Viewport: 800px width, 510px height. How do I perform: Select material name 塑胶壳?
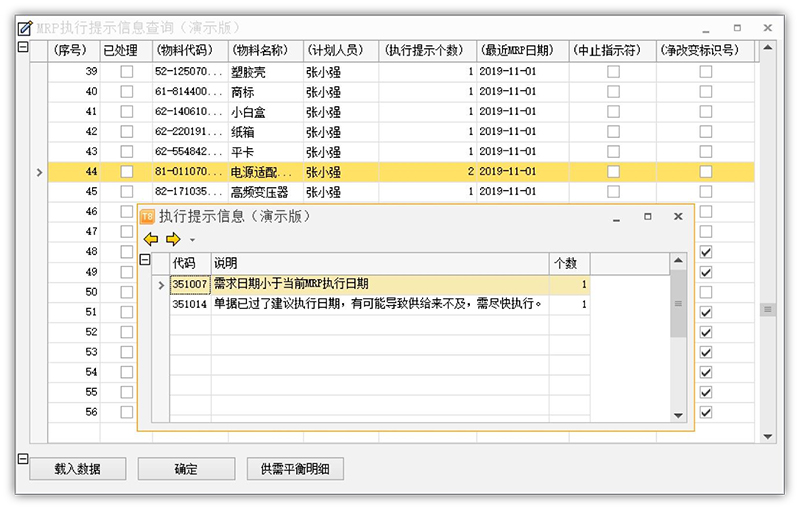coord(248,72)
